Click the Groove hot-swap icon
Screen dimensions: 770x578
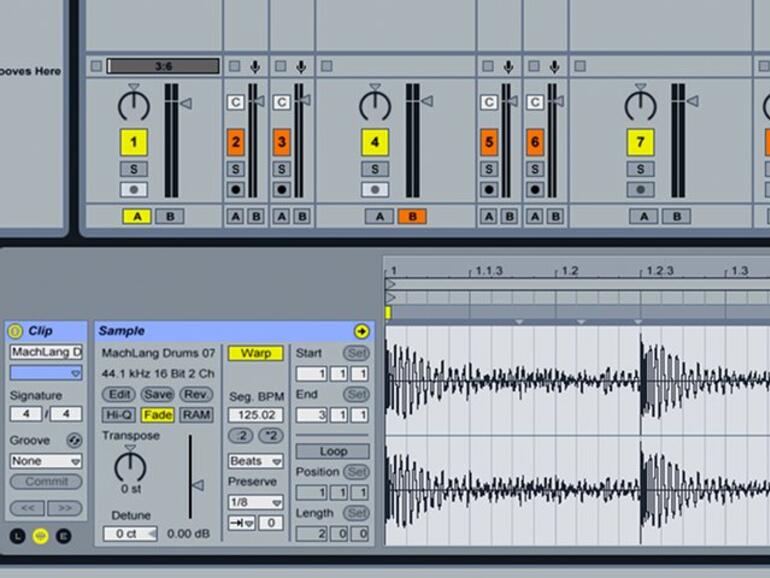[x=74, y=441]
